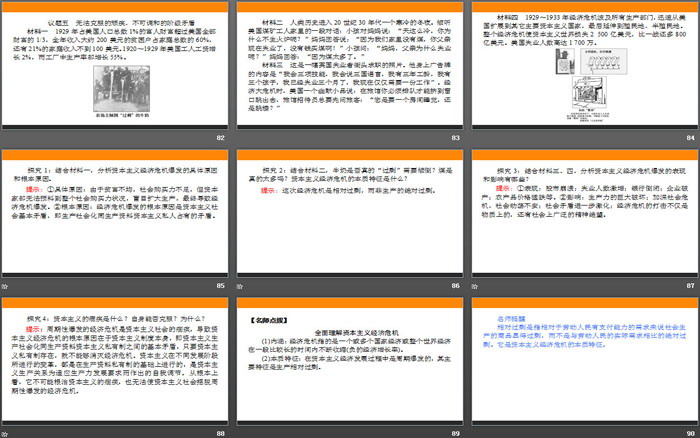Image resolution: width=700 pixels, height=438 pixels.
Task: Click the slide number label 82
Action: pyautogui.click(x=221, y=138)
